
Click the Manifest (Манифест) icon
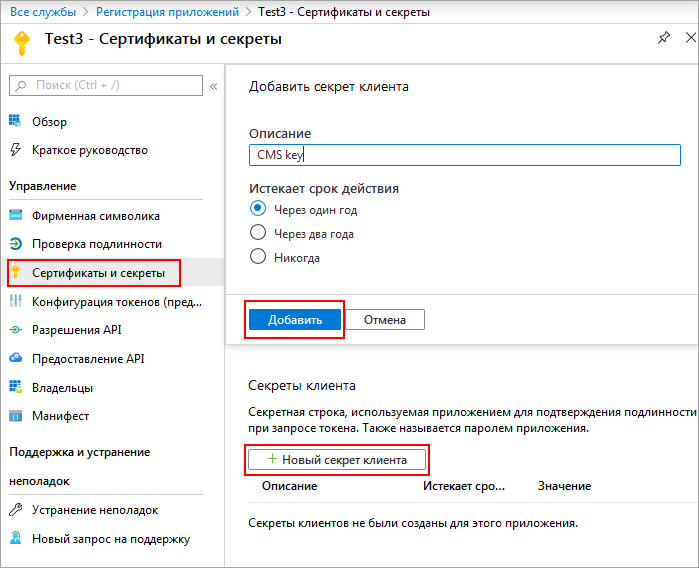[x=15, y=416]
